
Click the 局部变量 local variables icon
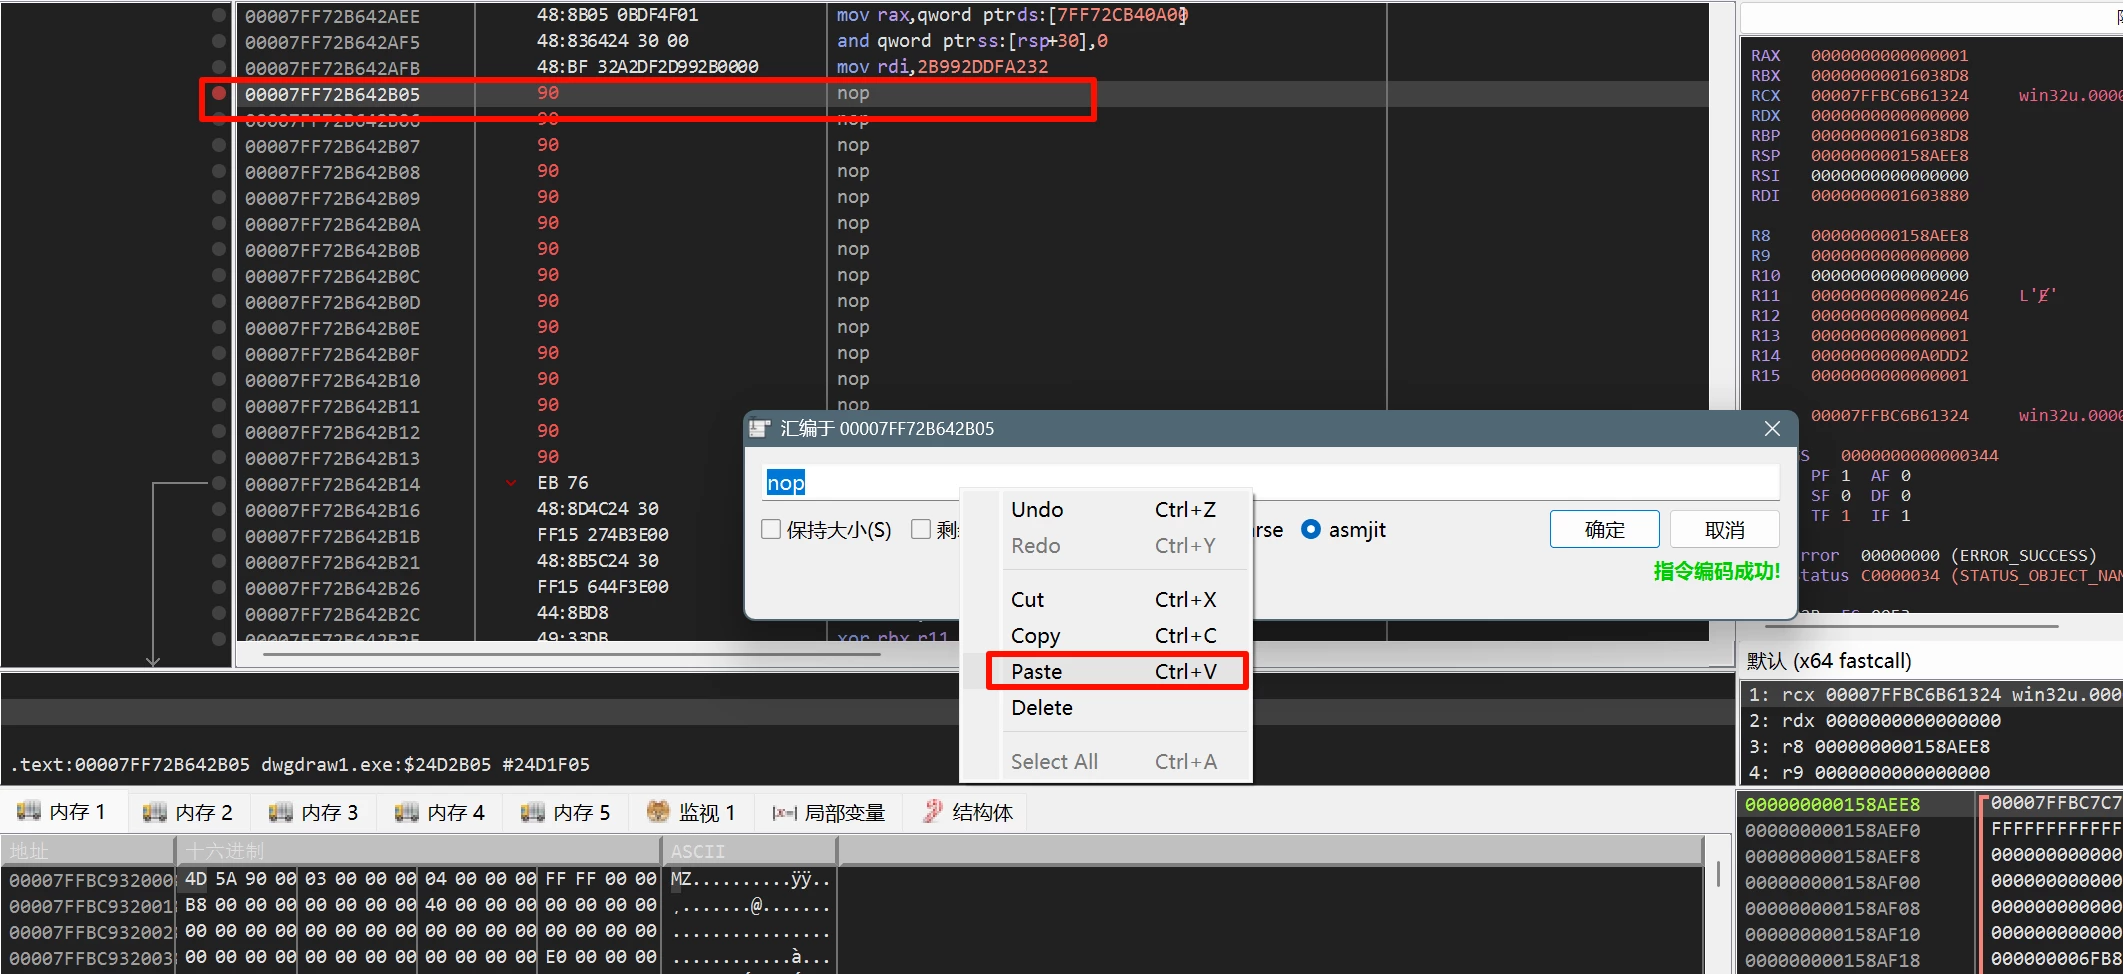click(x=784, y=813)
